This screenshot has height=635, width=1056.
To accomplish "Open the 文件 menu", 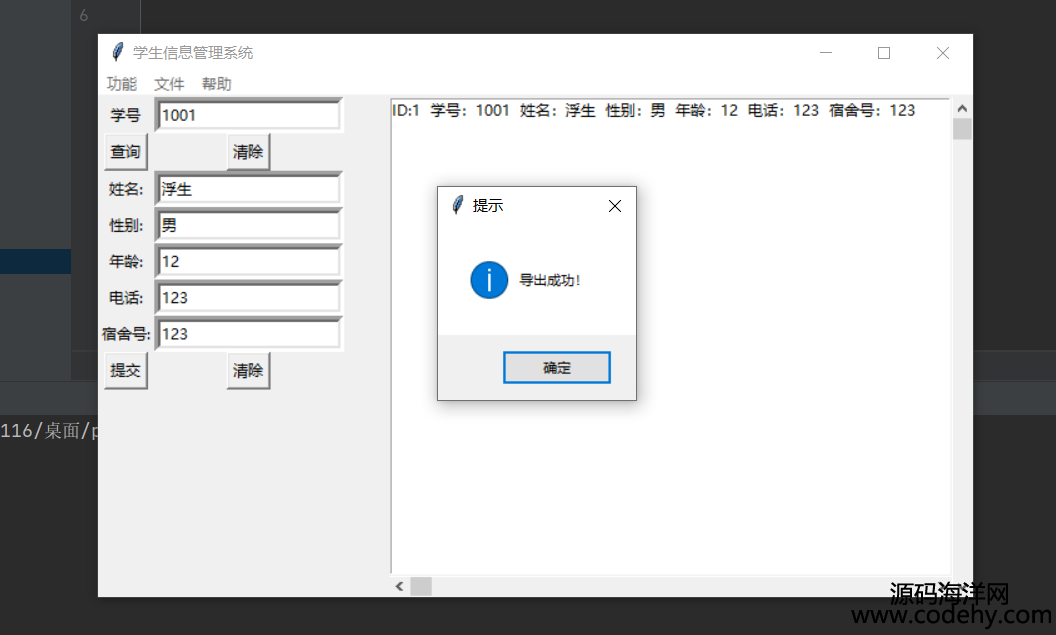I will [x=169, y=84].
